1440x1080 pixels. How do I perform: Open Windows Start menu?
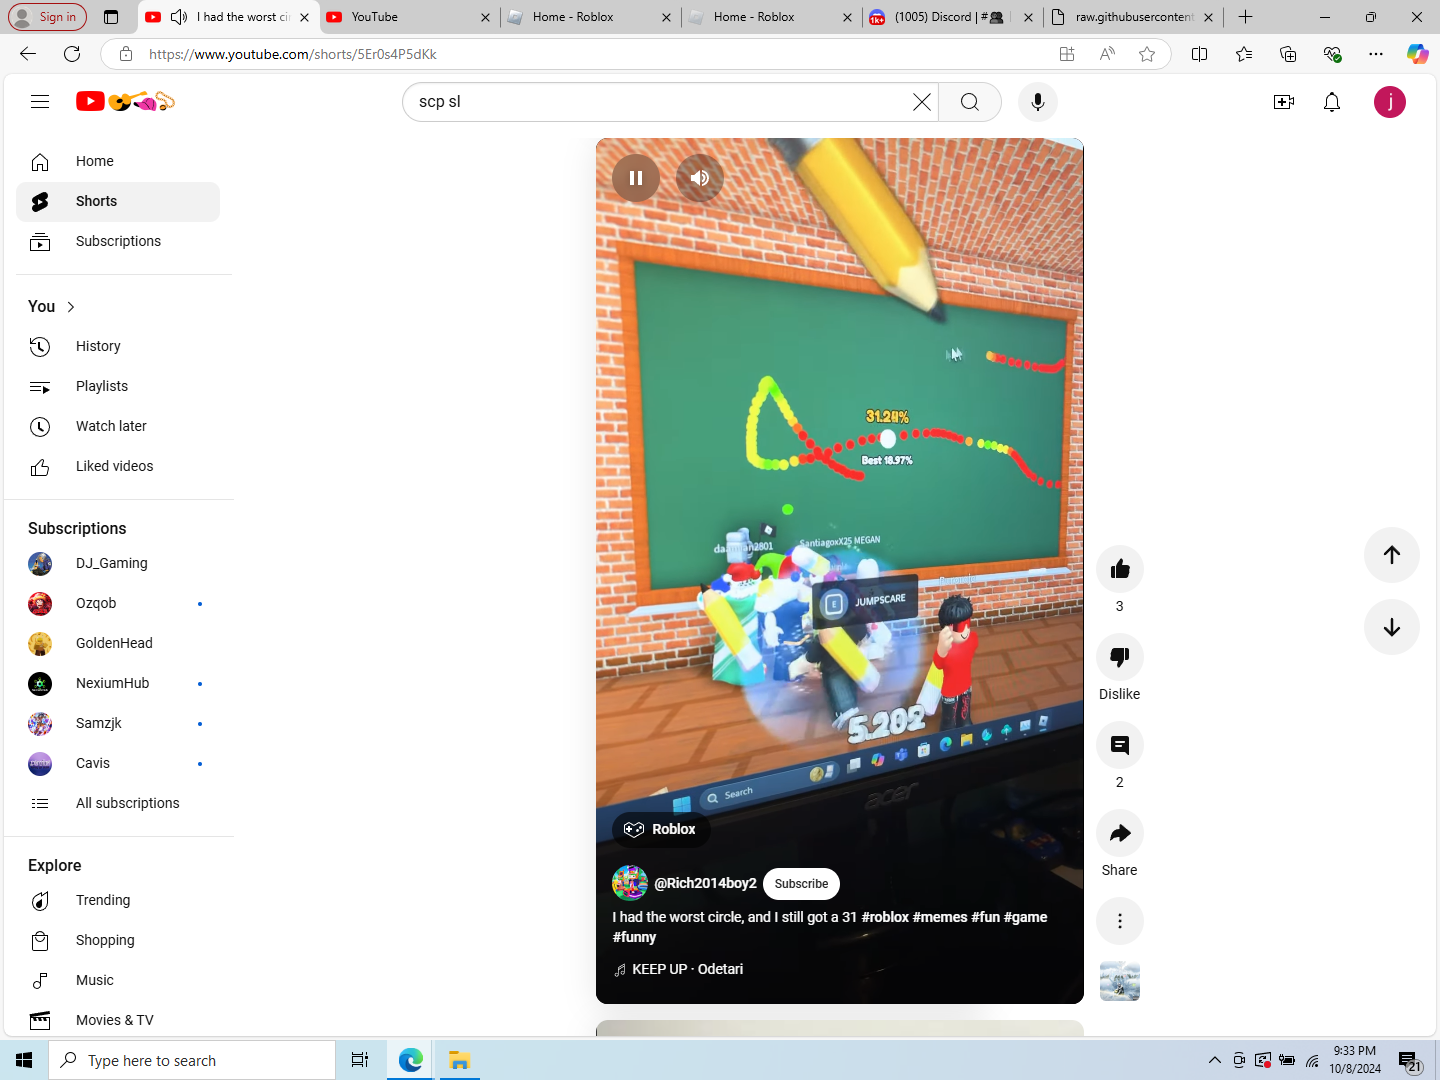24,1060
